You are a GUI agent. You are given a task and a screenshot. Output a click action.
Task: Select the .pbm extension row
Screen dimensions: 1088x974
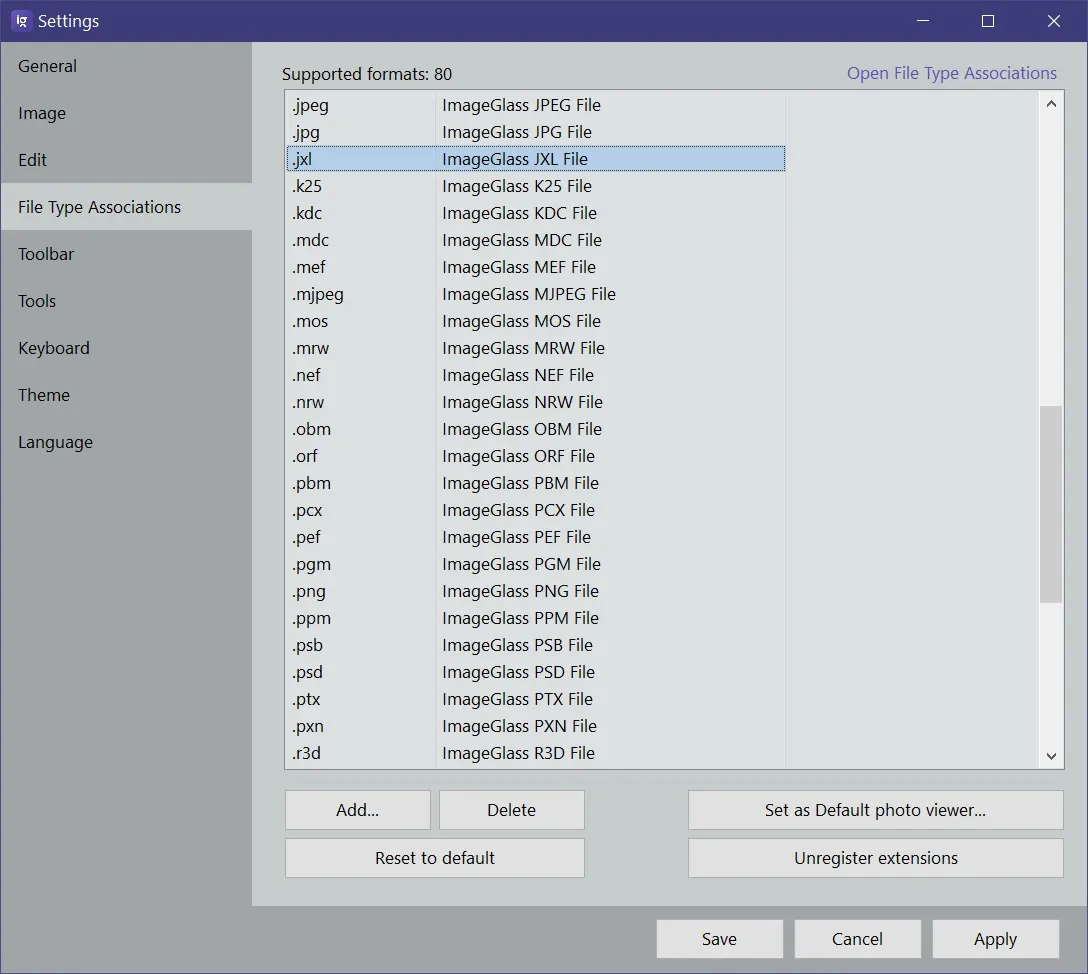[536, 484]
